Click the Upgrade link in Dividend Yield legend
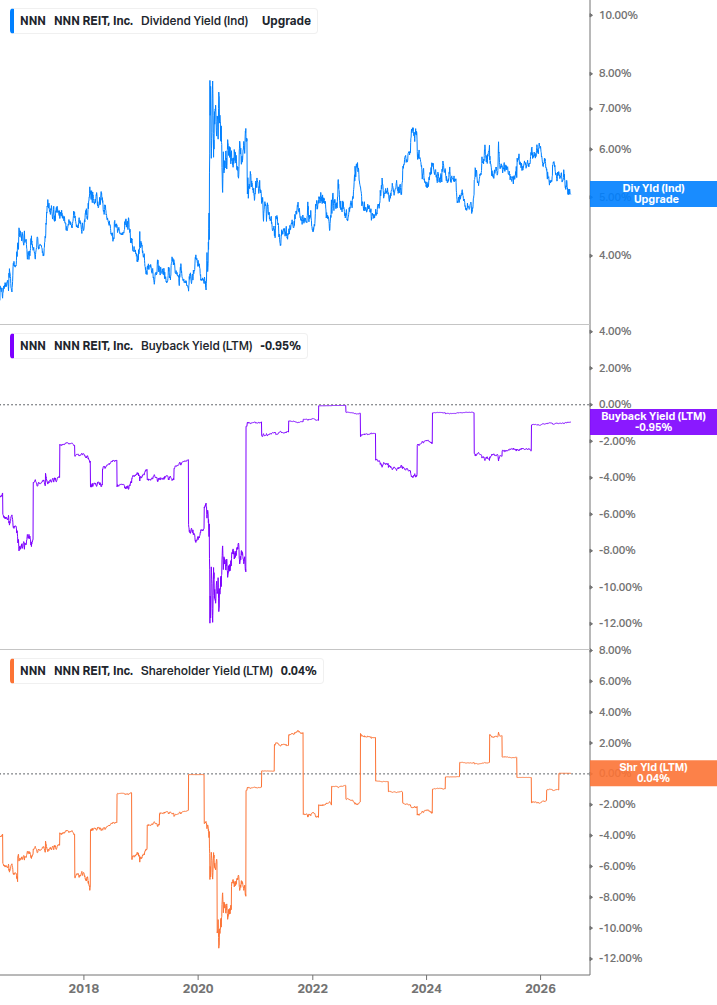The height and width of the screenshot is (1005, 717). point(286,21)
